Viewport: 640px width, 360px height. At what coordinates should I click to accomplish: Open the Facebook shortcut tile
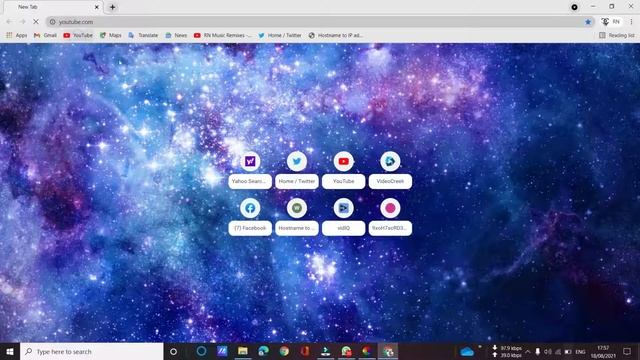point(250,217)
